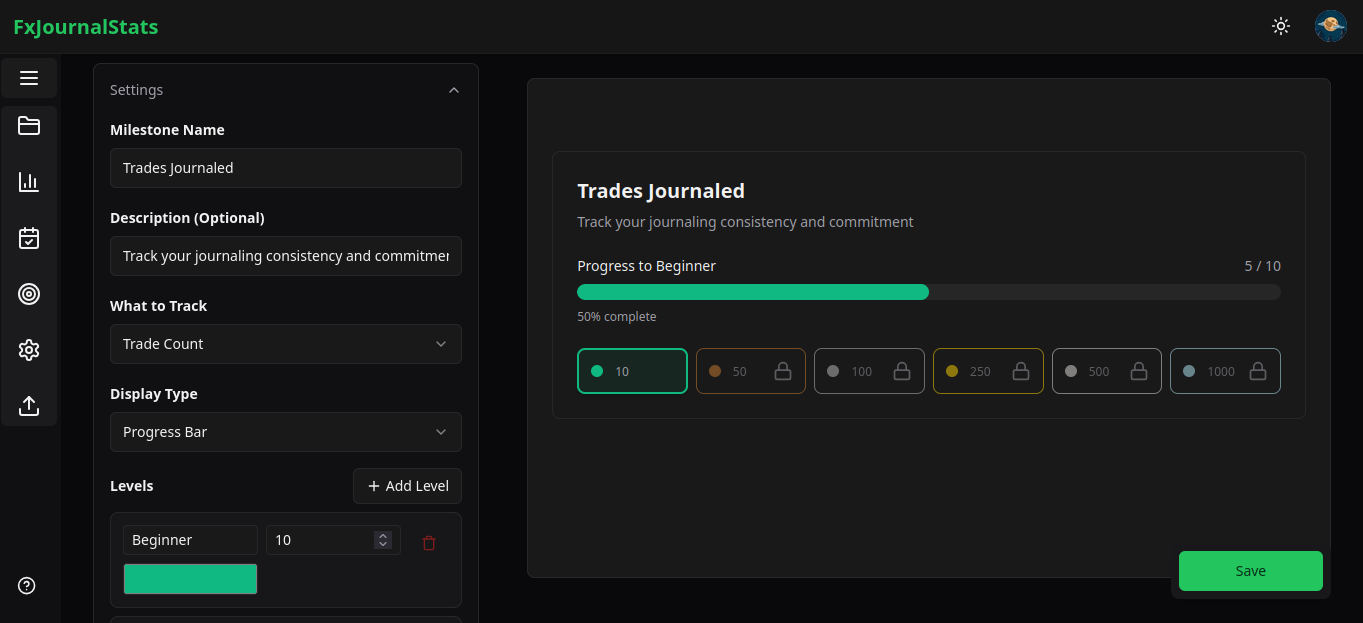
Task: Select the 10 trades milestone level
Action: [632, 371]
